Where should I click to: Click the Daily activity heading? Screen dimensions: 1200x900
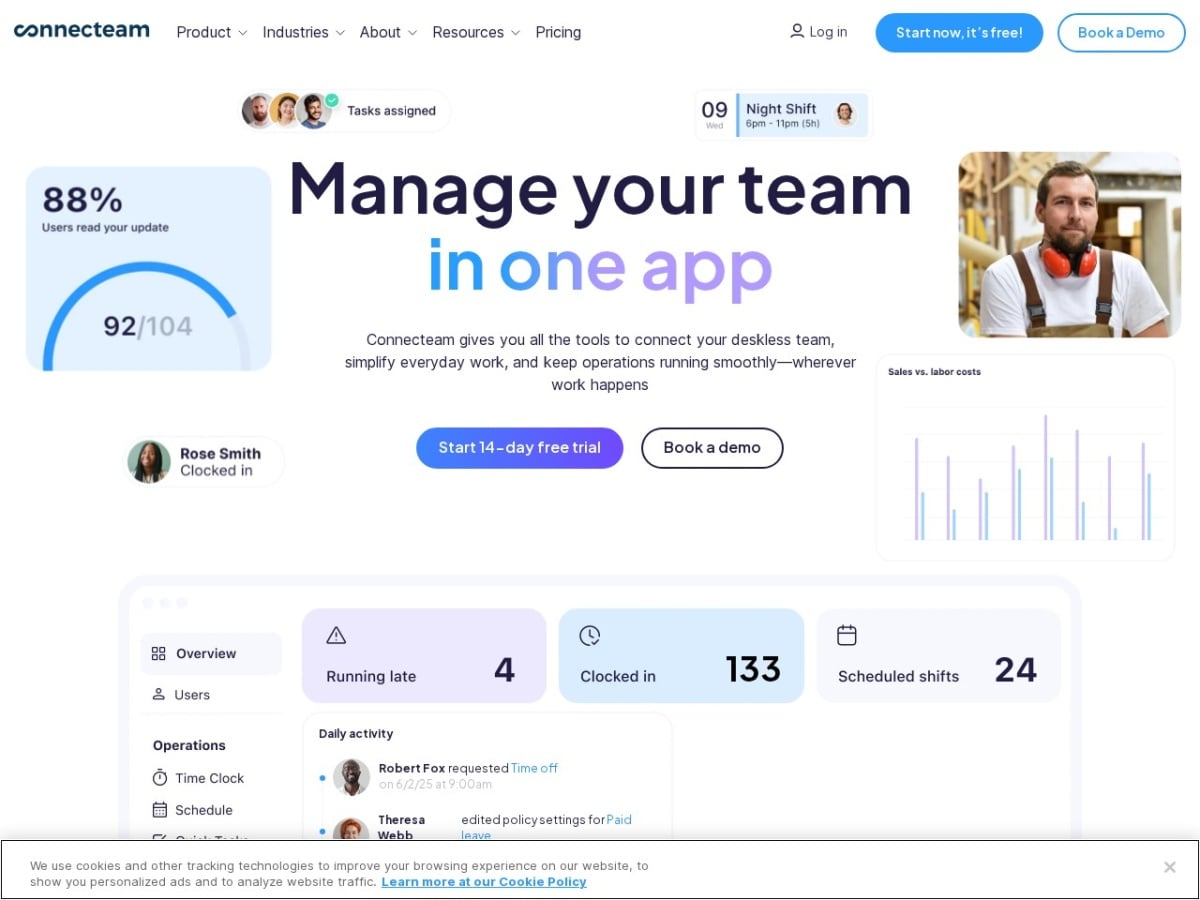point(356,733)
